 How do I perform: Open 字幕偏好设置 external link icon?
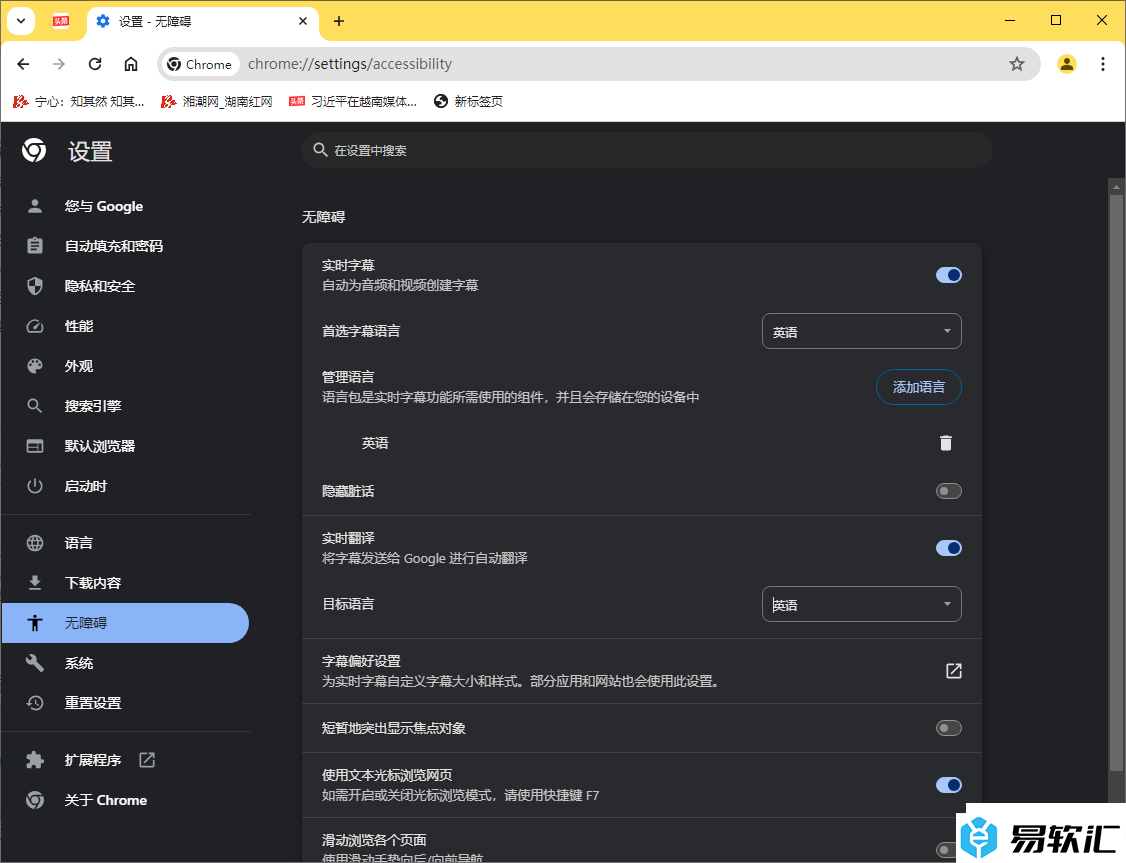[x=954, y=671]
